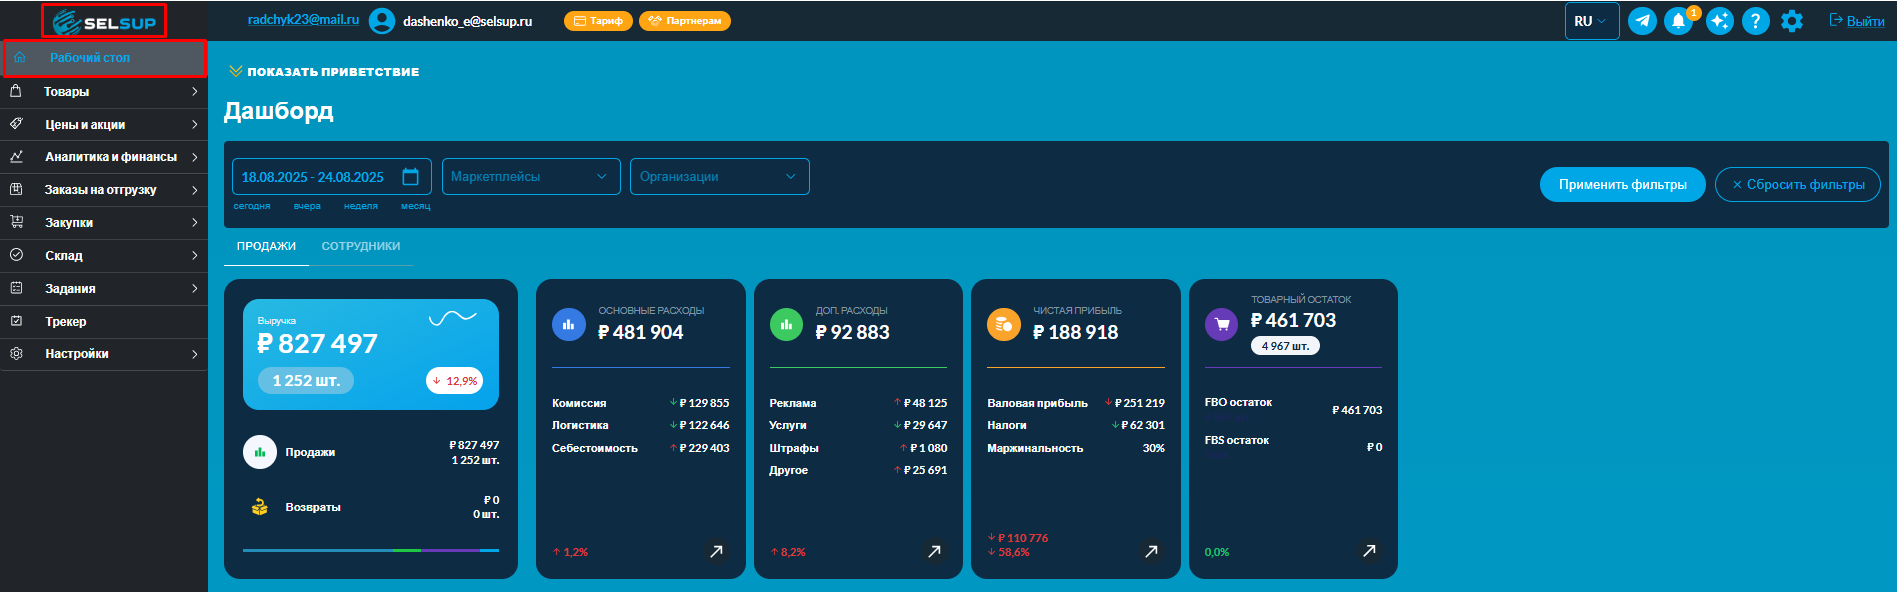
Task: Click the Выручка revenue card
Action: point(370,354)
